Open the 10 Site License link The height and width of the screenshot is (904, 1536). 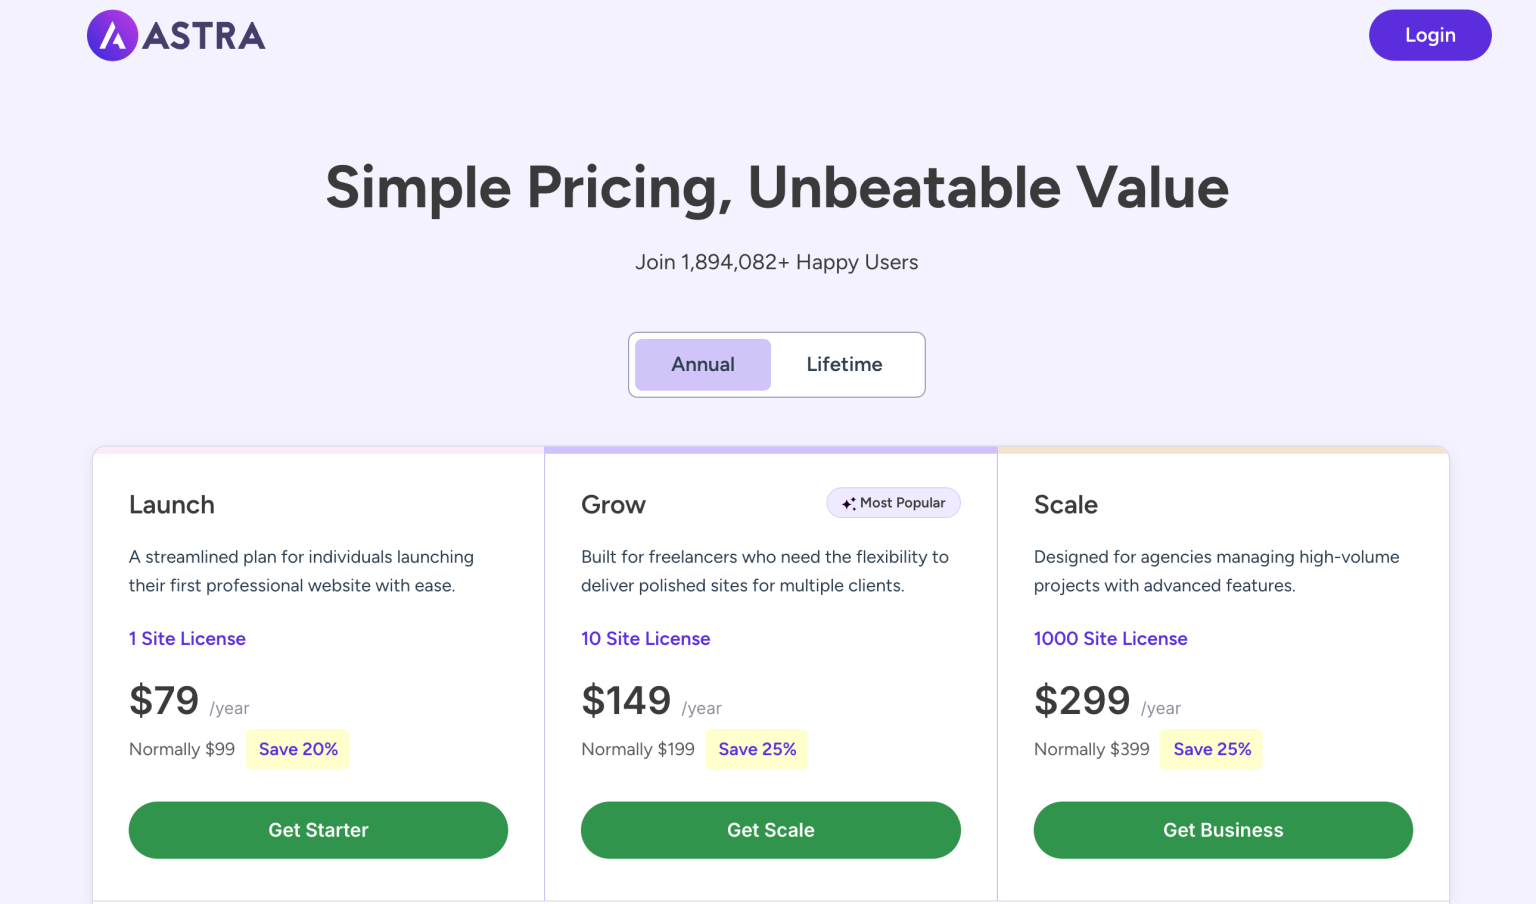click(x=645, y=639)
